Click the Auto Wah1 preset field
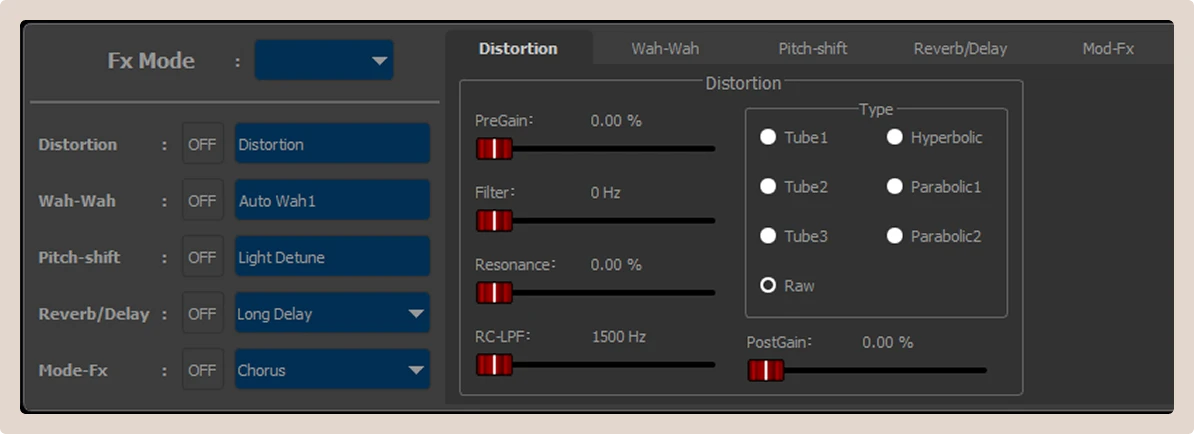Screen dimensions: 1194x434 332,201
